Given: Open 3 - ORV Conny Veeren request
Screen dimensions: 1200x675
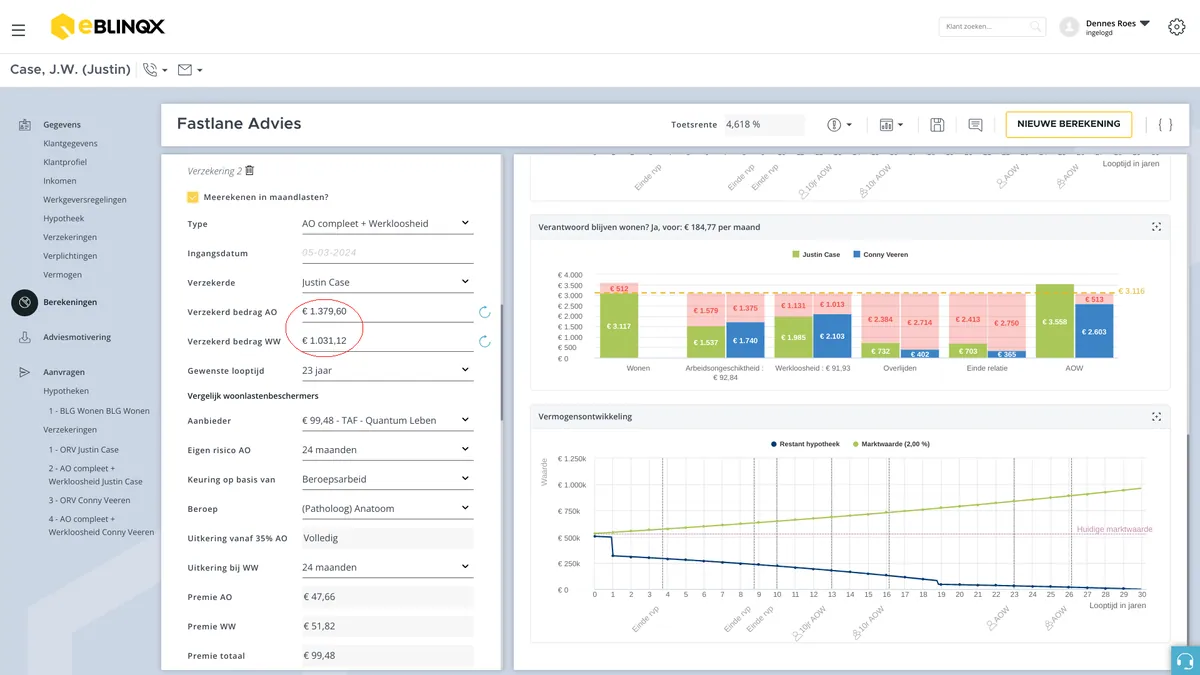Looking at the screenshot, I should 90,500.
